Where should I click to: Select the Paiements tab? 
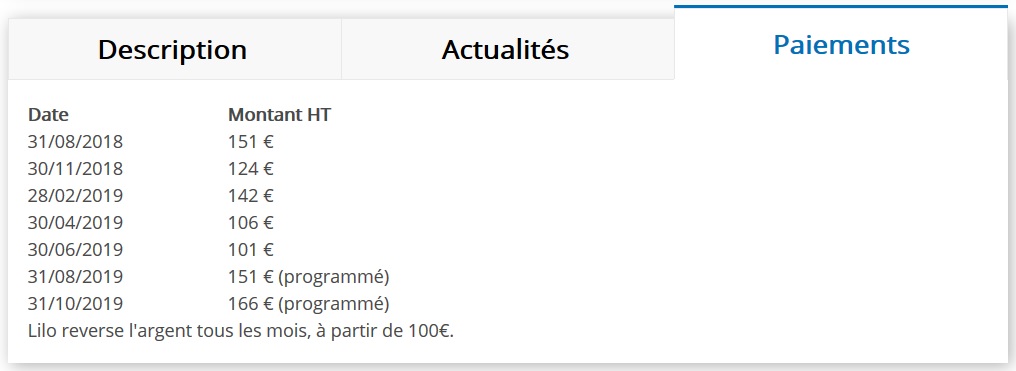[841, 44]
